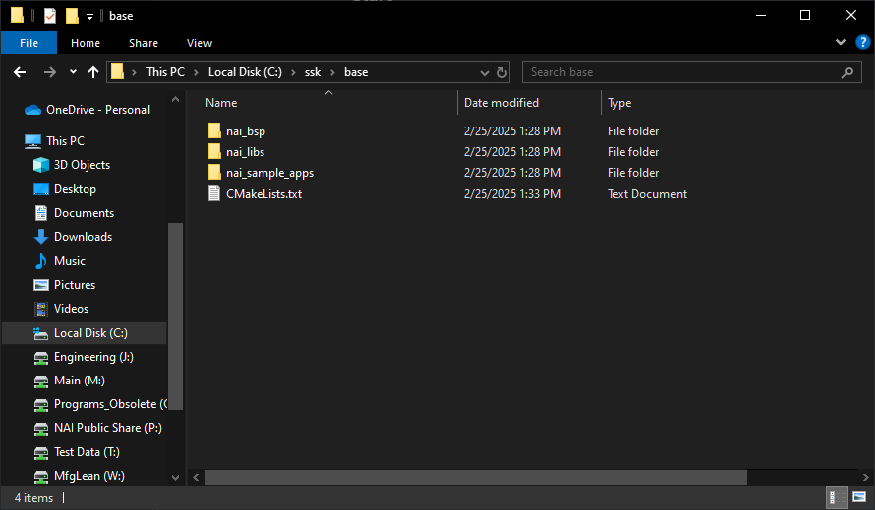The height and width of the screenshot is (510, 875).
Task: Switch to Large icons view layout
Action: 859,497
